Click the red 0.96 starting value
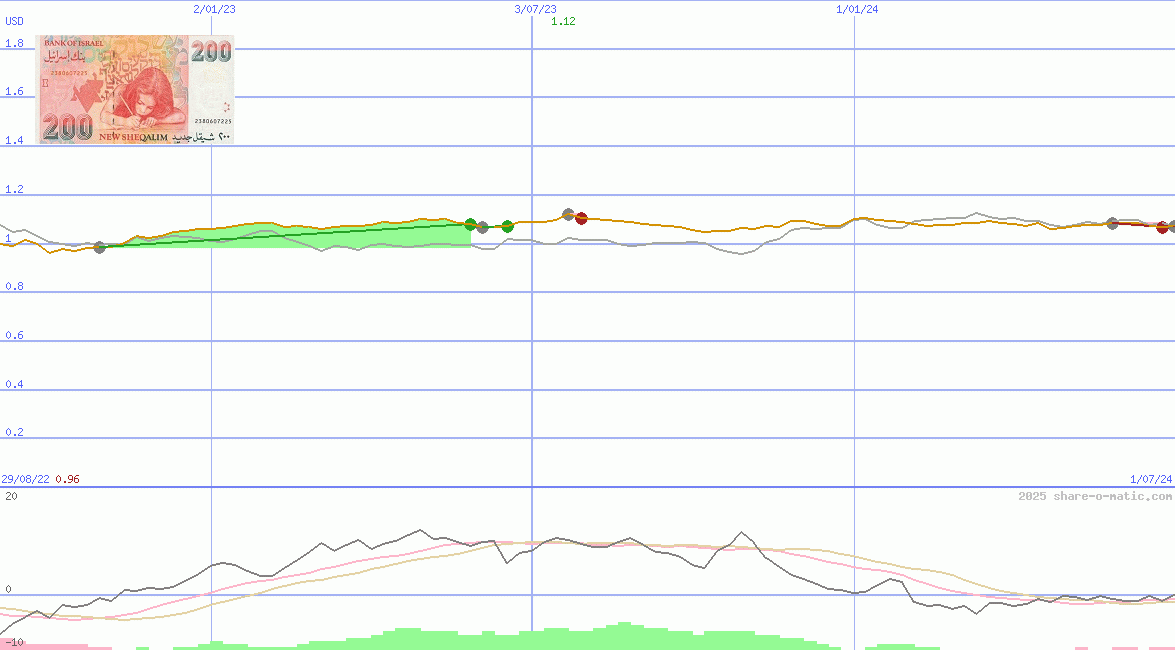The height and width of the screenshot is (650, 1175). point(67,479)
